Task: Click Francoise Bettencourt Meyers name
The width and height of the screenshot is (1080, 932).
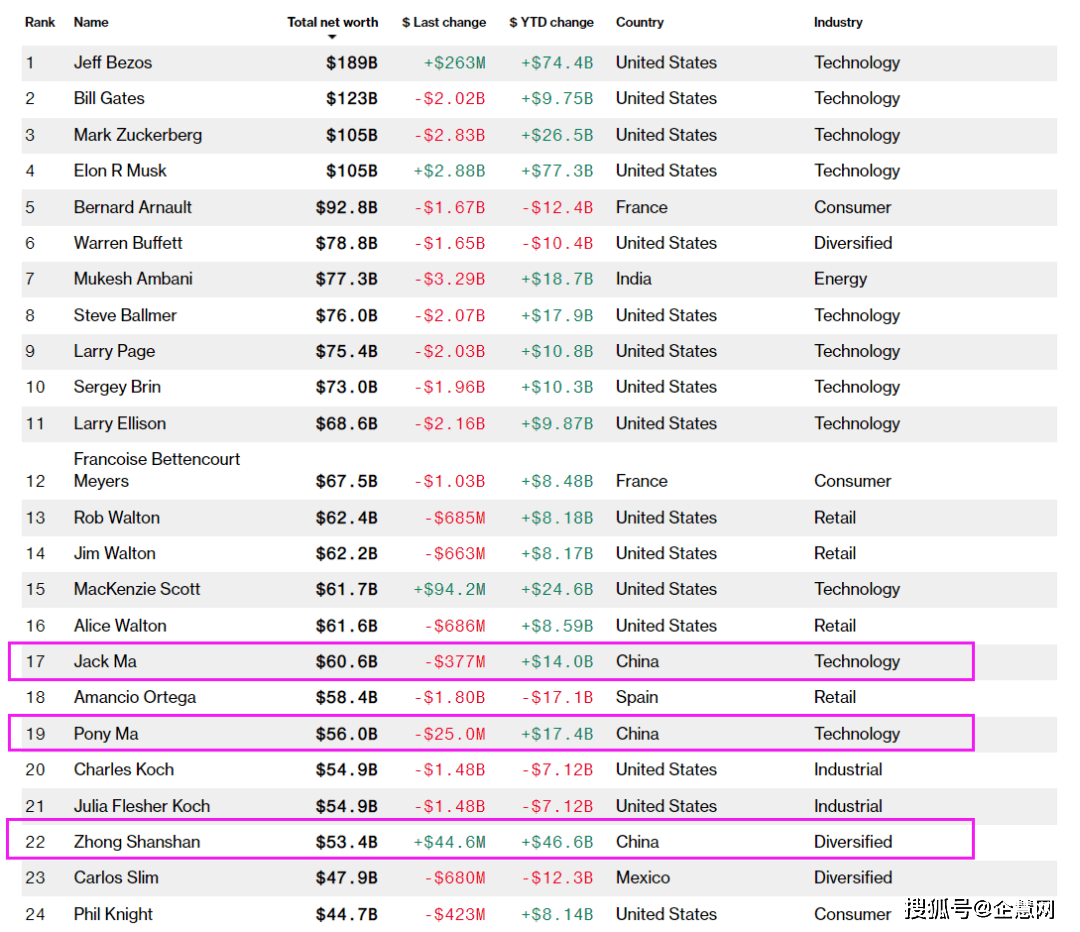Action: [157, 470]
